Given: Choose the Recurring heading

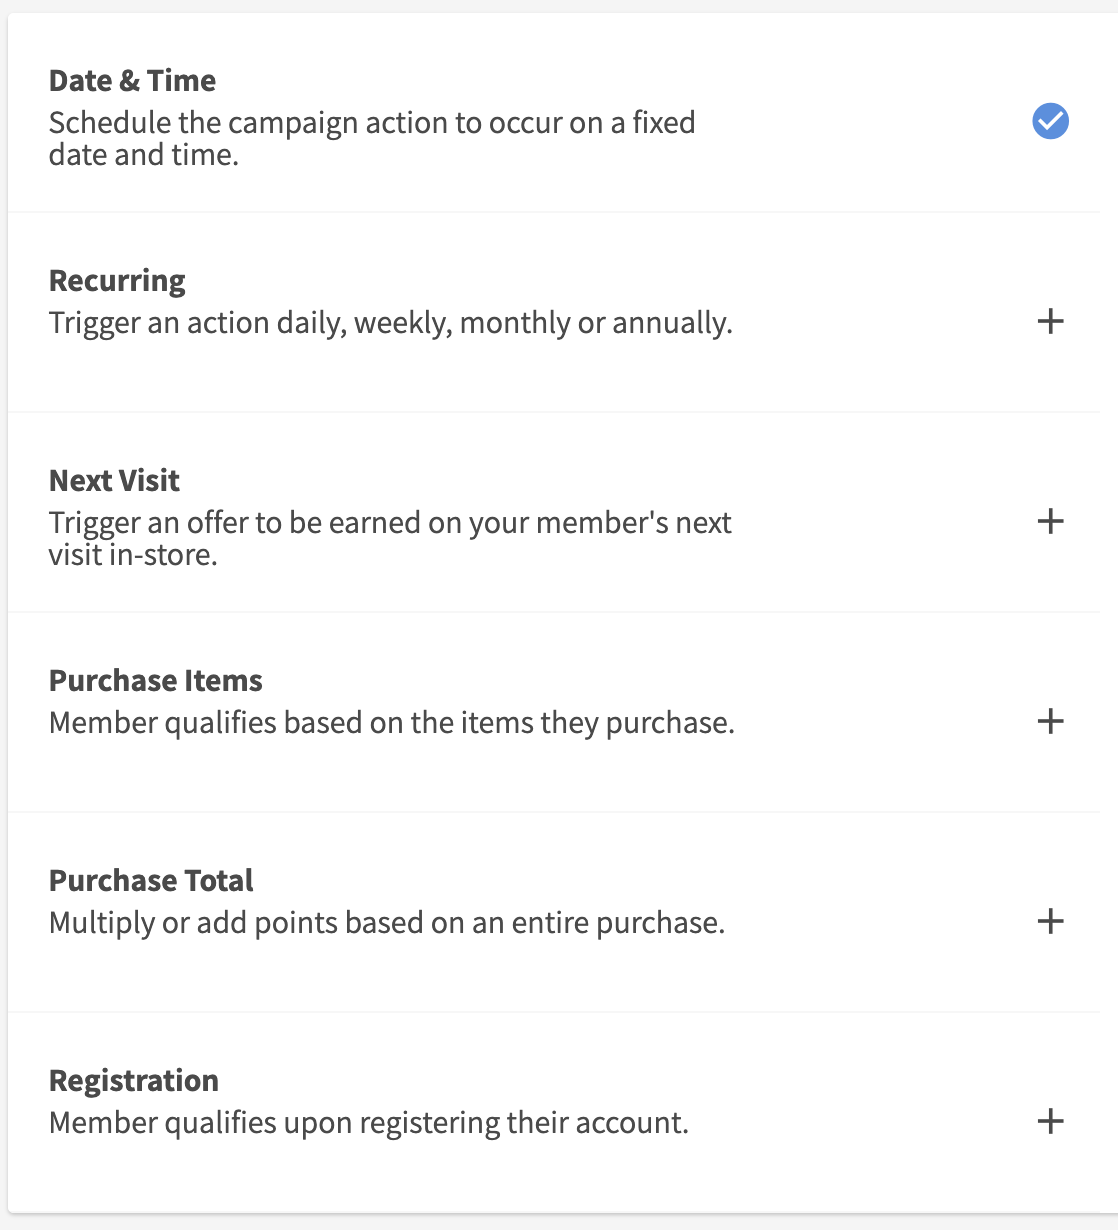Looking at the screenshot, I should [x=117, y=280].
